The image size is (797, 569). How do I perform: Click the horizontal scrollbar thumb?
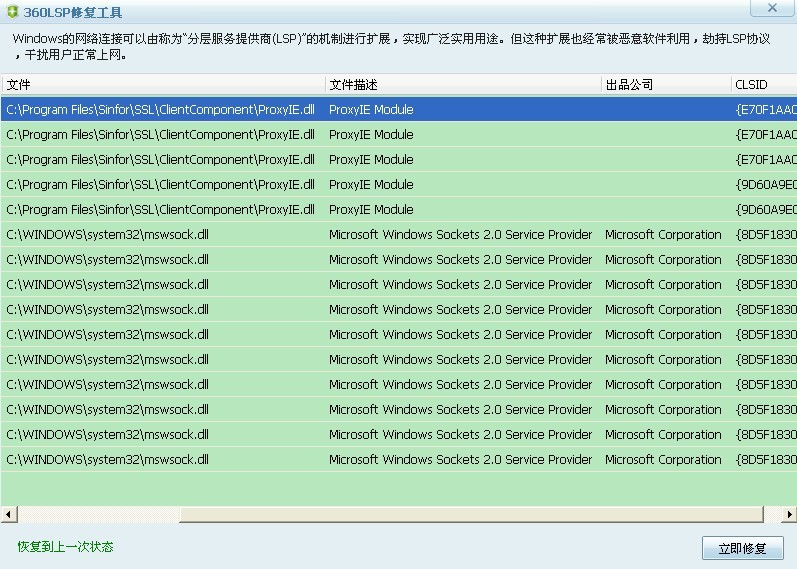click(471, 514)
